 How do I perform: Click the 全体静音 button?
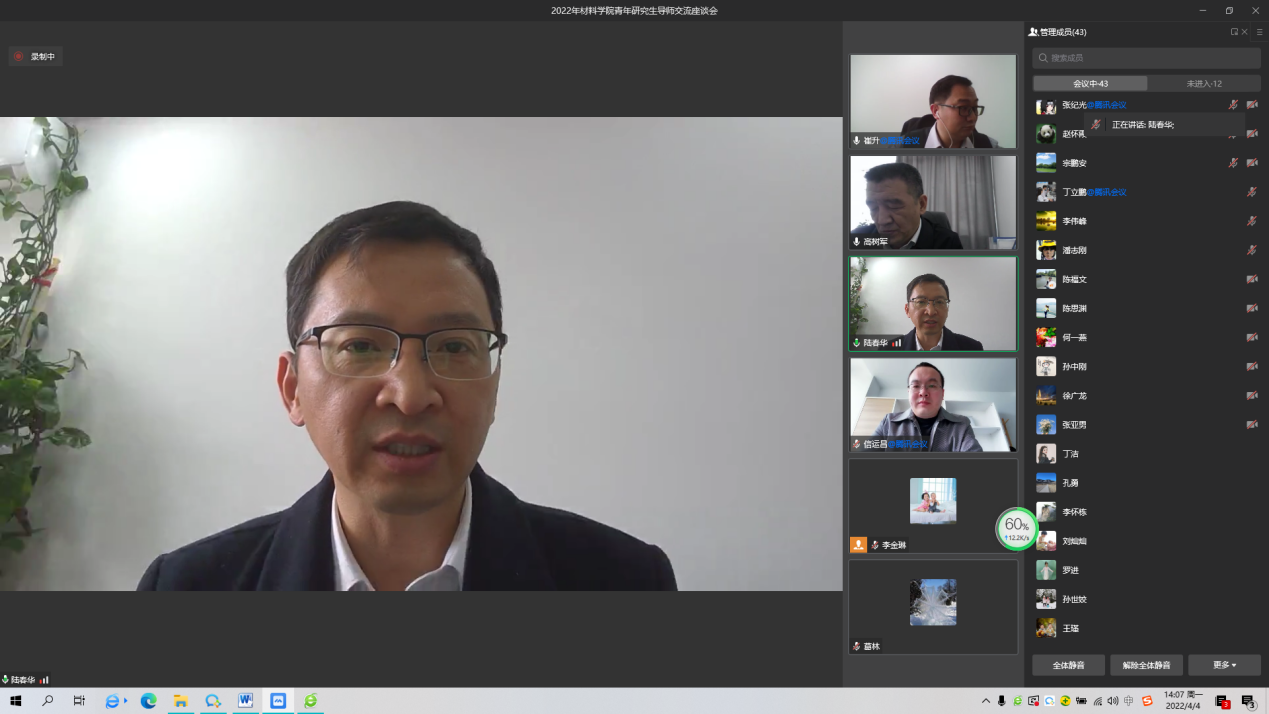[1068, 665]
